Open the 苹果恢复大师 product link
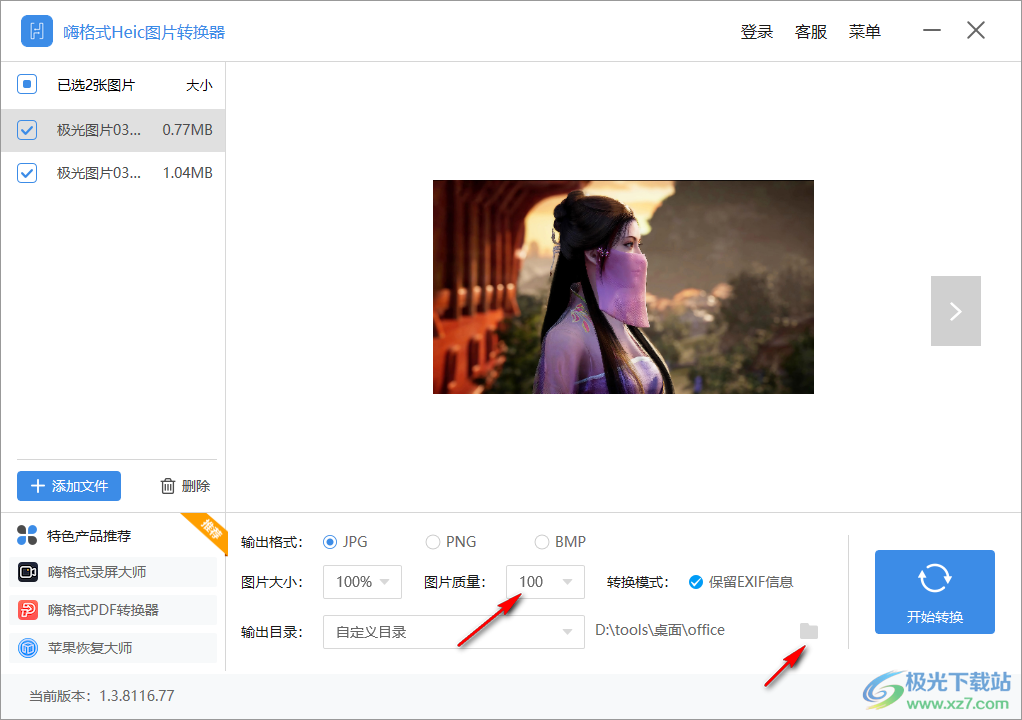Image resolution: width=1022 pixels, height=720 pixels. click(113, 648)
